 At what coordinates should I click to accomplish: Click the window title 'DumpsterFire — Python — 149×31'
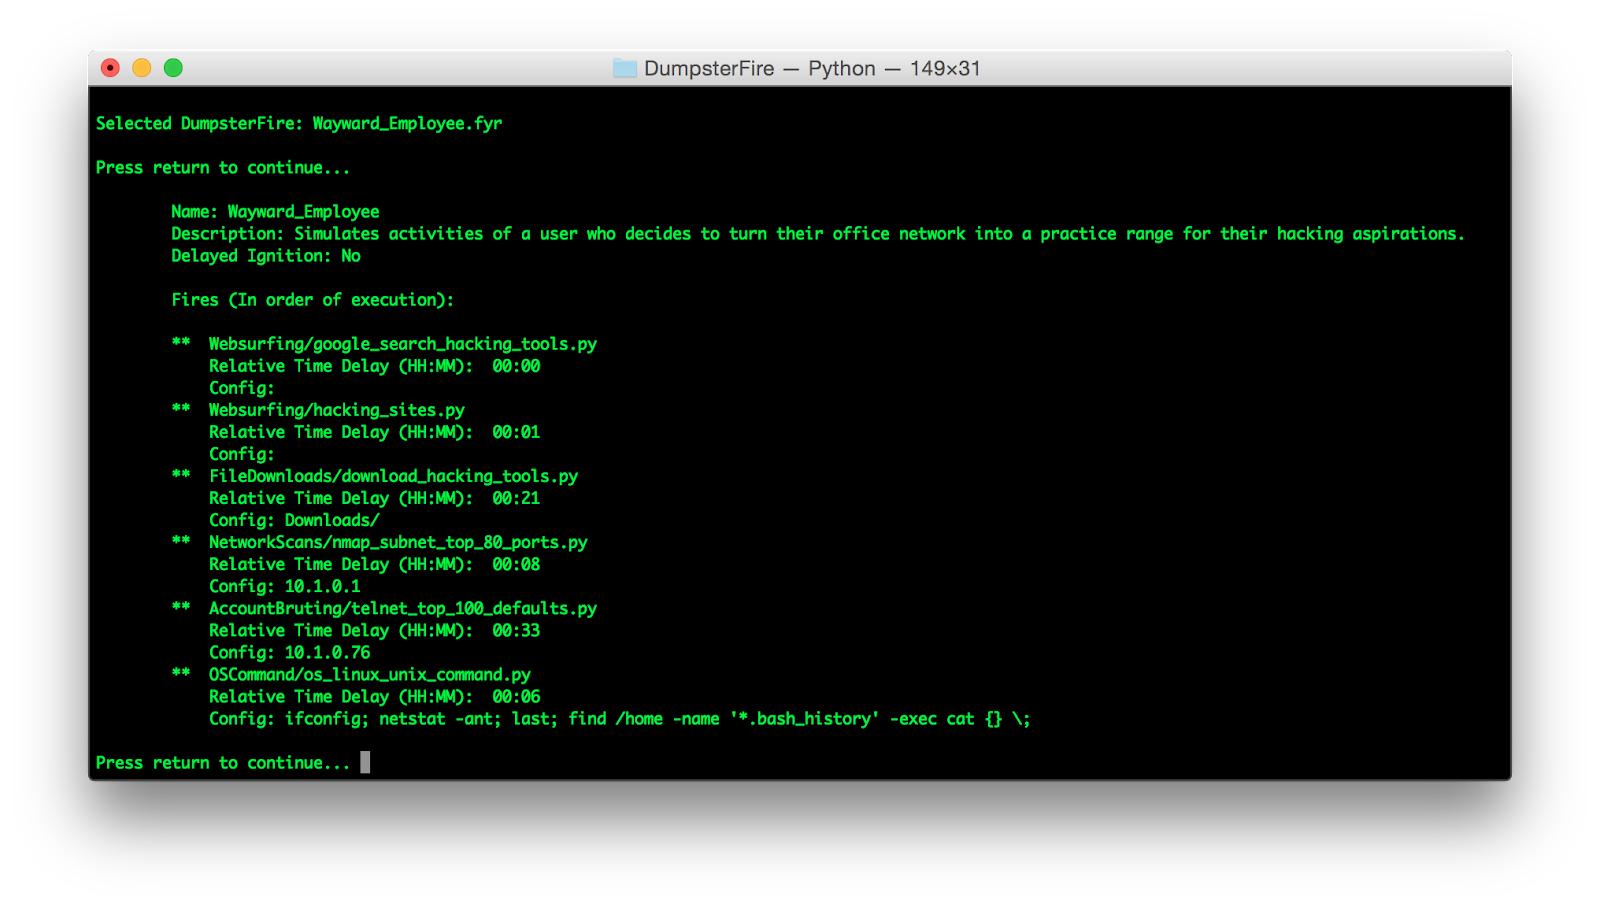[812, 68]
